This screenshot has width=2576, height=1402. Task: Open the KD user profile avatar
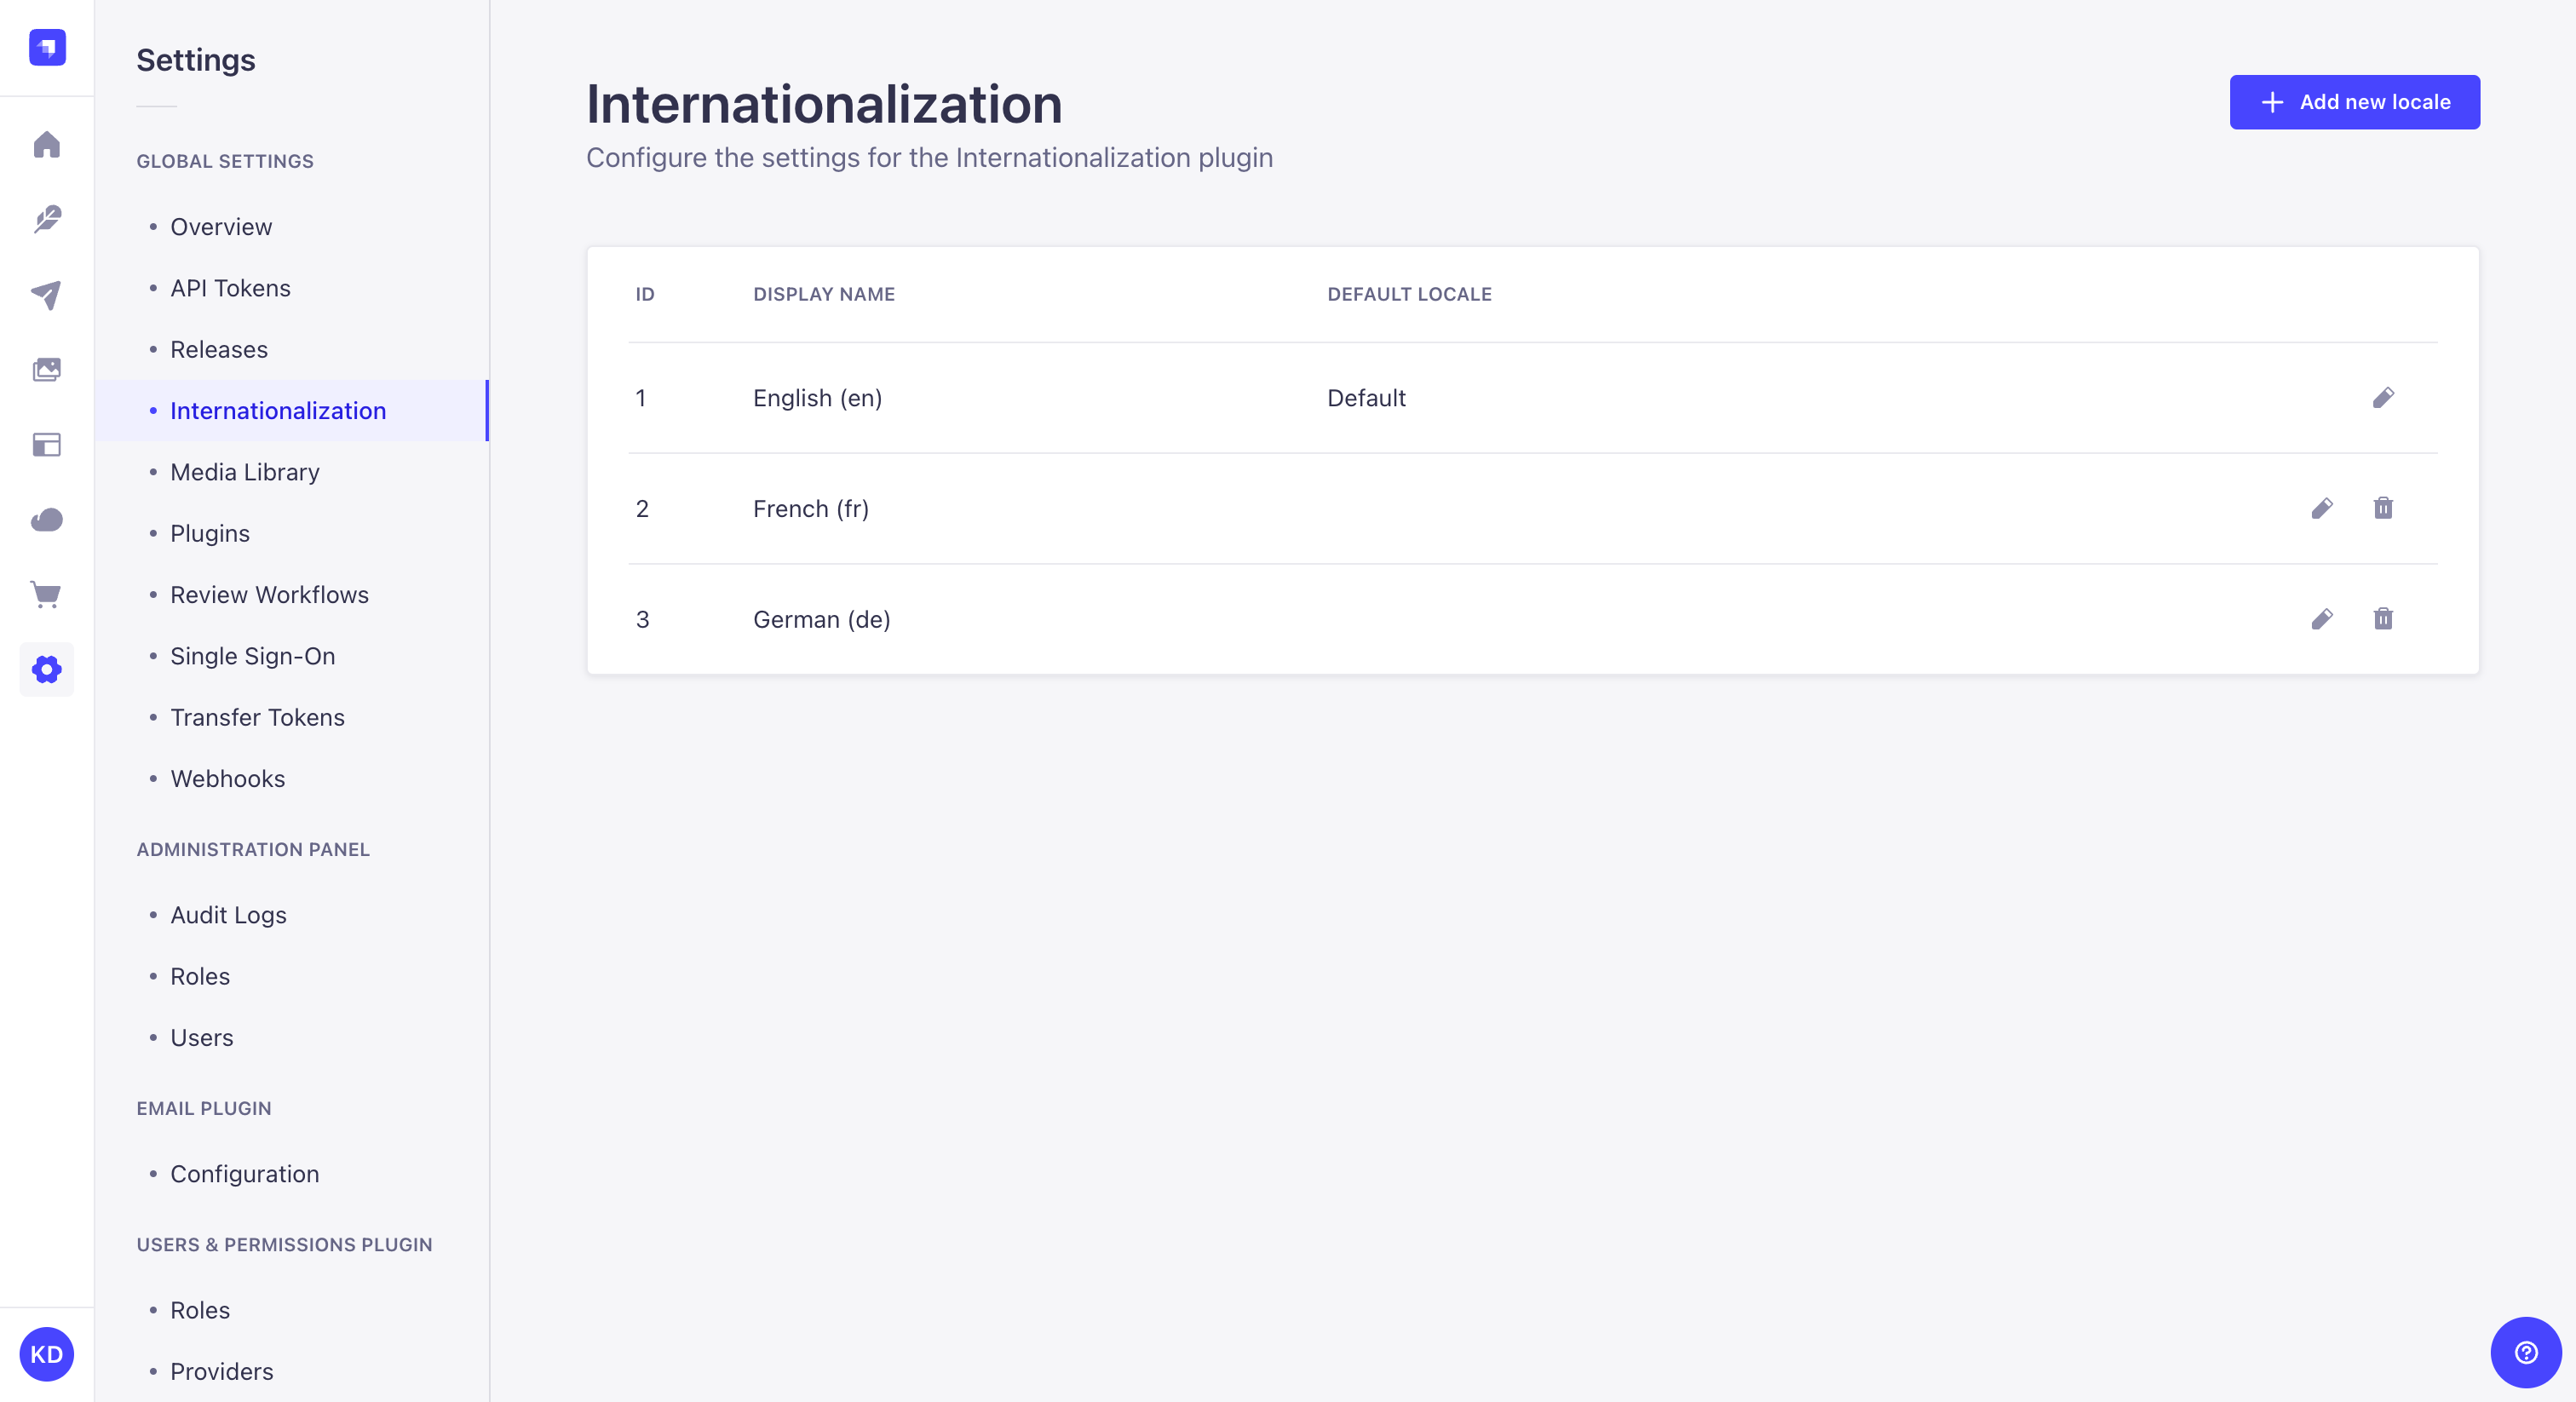47,1354
